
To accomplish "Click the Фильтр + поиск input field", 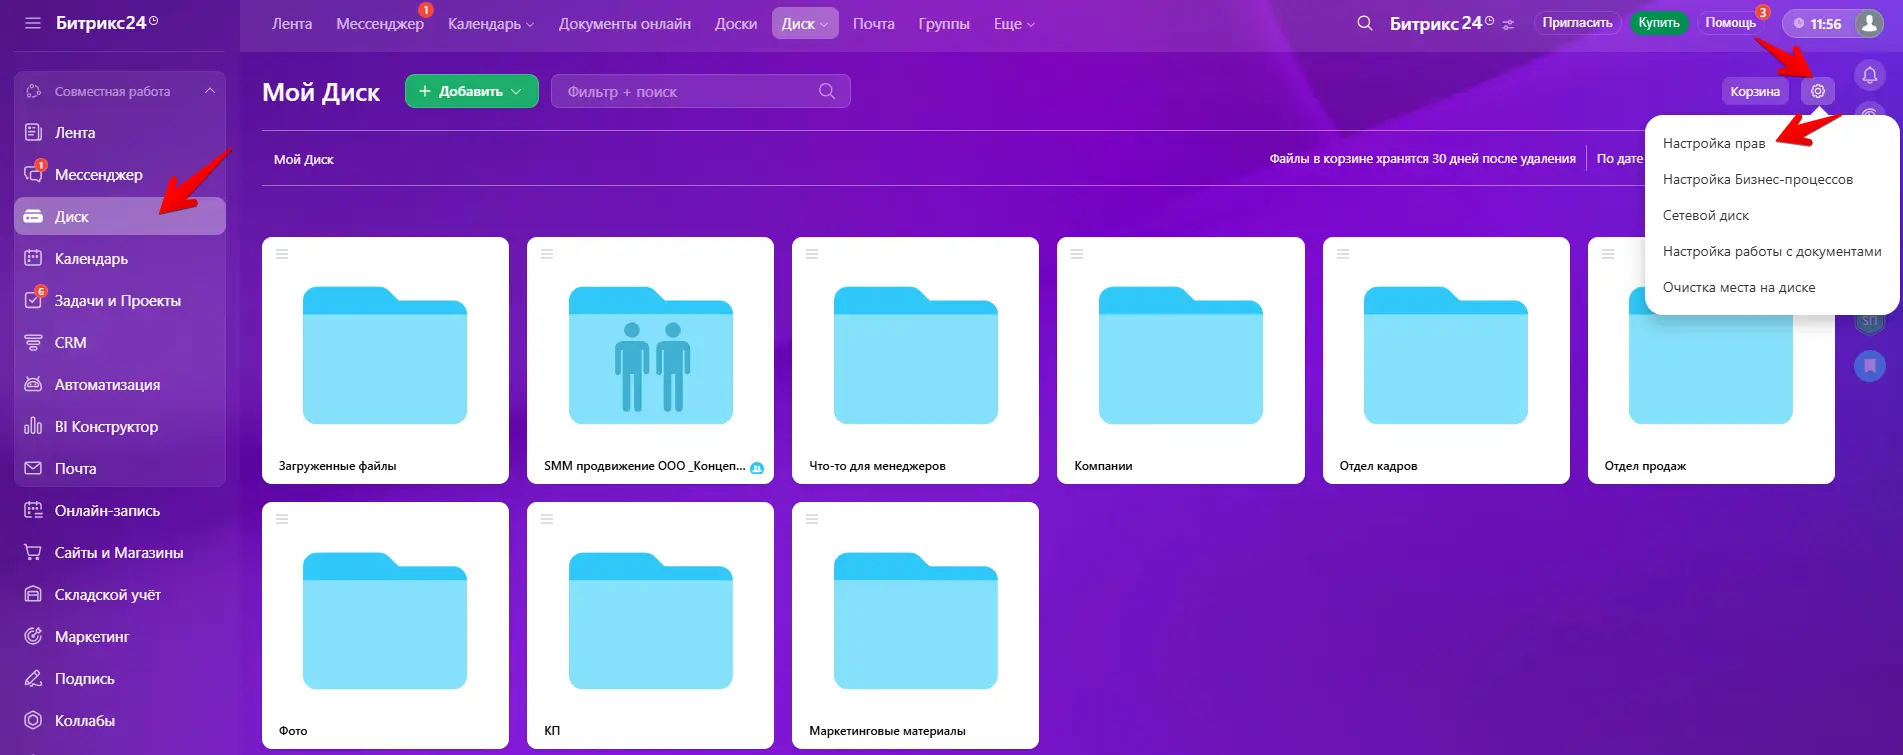I will tap(690, 92).
